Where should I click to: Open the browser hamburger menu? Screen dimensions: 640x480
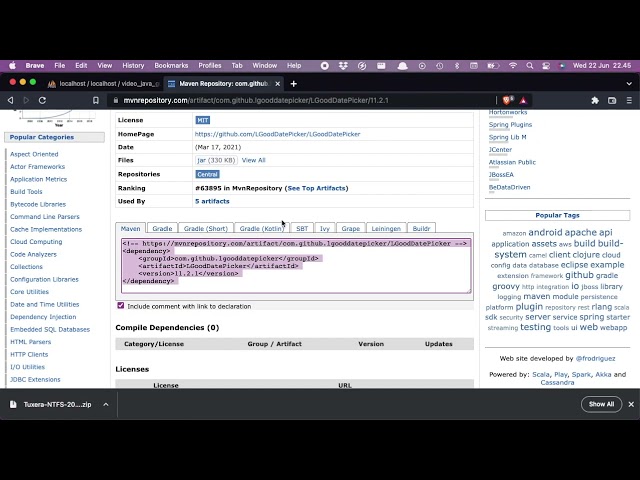click(629, 100)
